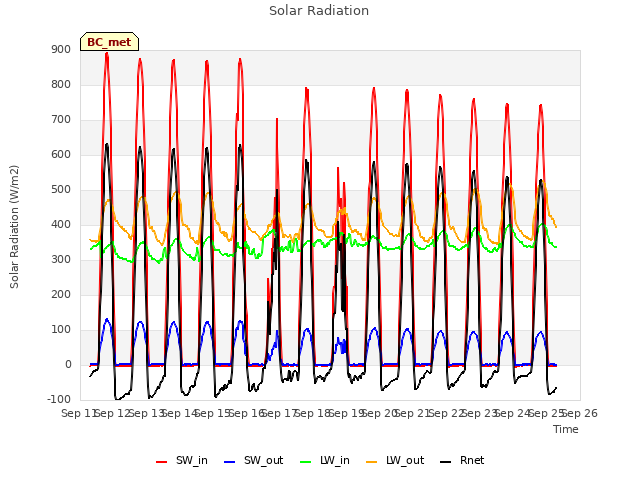Image resolution: width=640 pixels, height=480 pixels.
Task: Click the SW_in legend entry
Action: point(182,461)
